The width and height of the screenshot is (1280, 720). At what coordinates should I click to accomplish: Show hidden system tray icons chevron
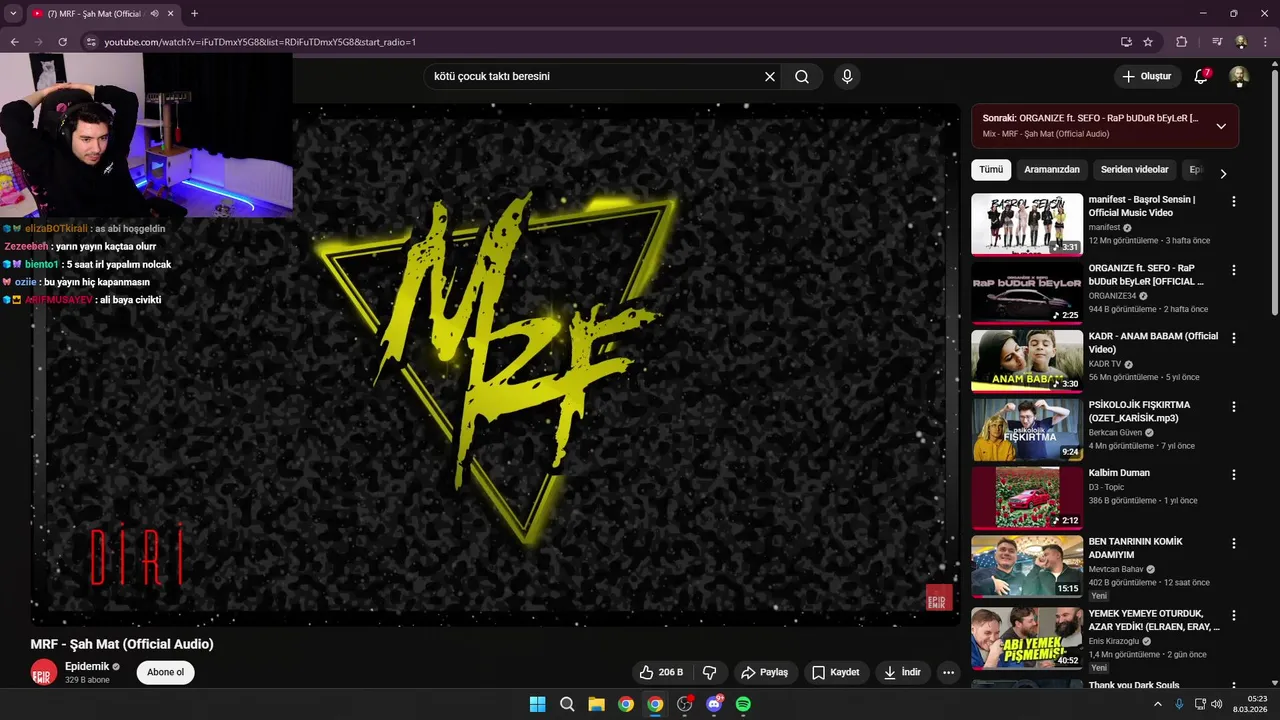pos(1158,704)
